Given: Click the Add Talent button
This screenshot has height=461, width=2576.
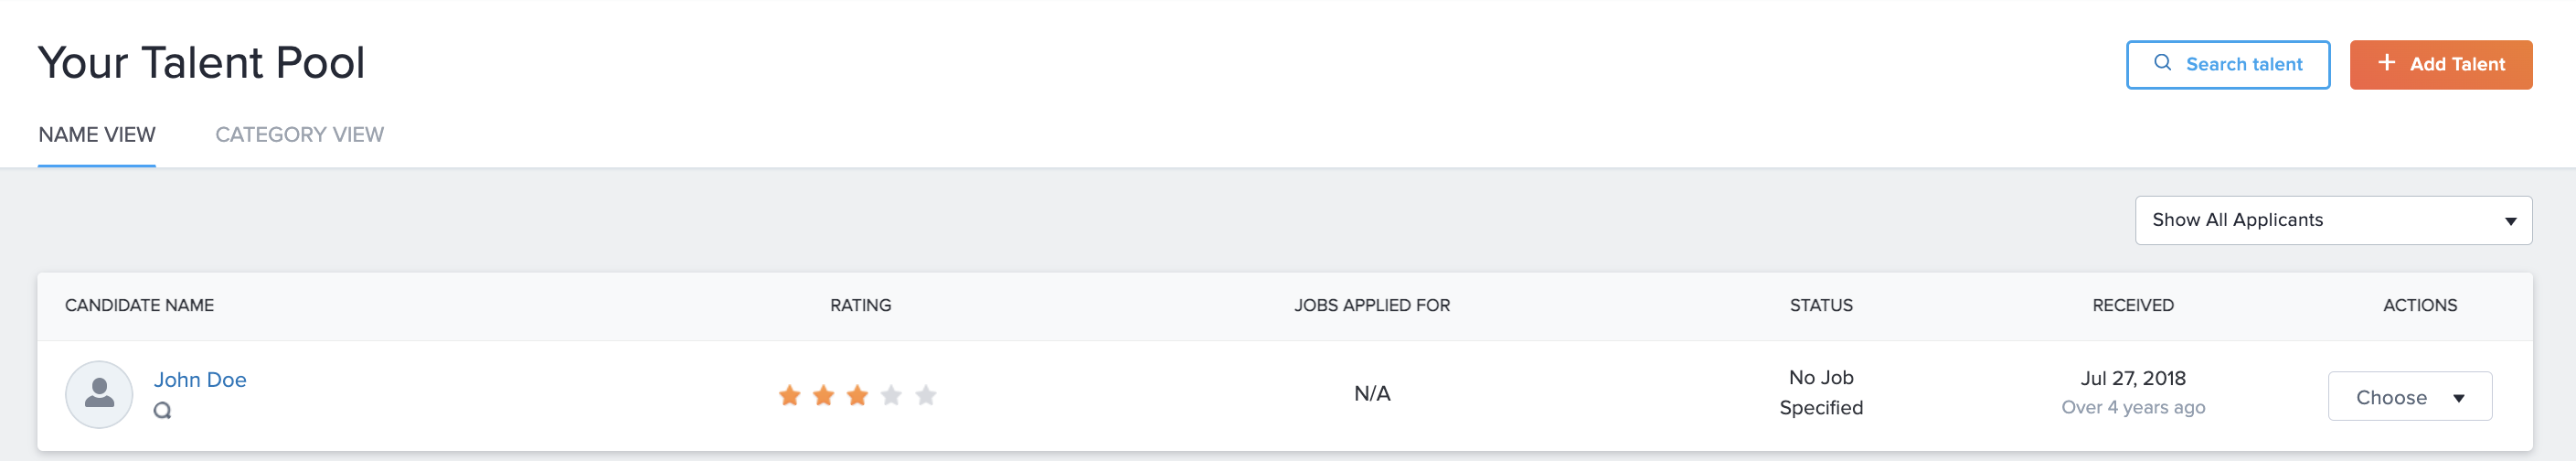Looking at the screenshot, I should [x=2440, y=65].
